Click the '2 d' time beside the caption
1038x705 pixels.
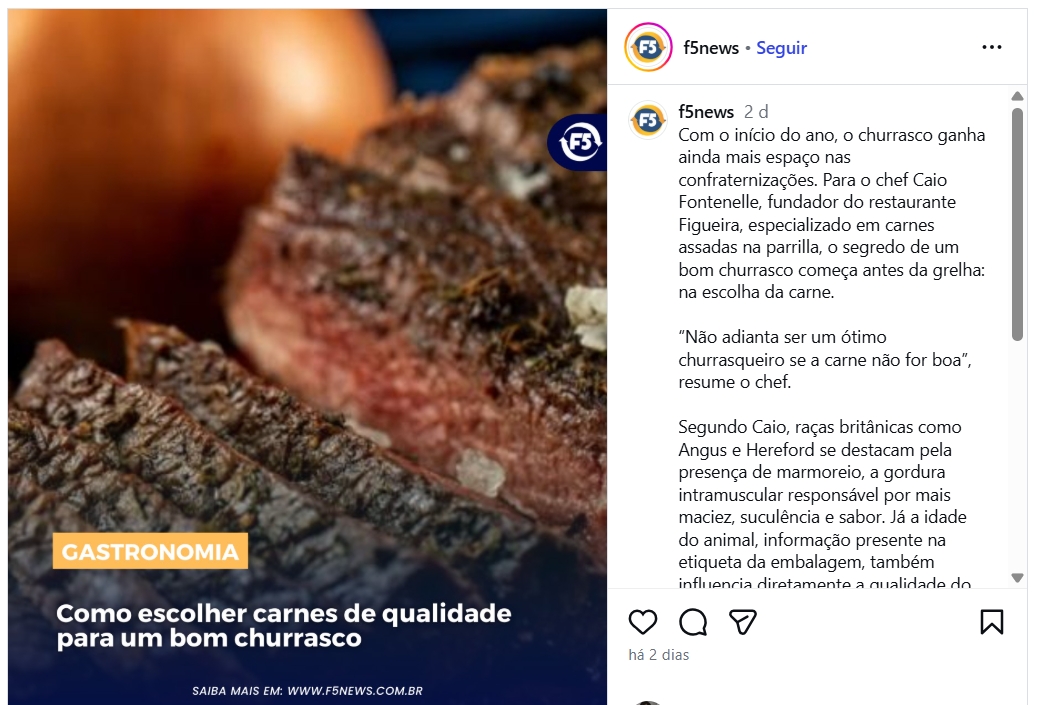[x=756, y=112]
